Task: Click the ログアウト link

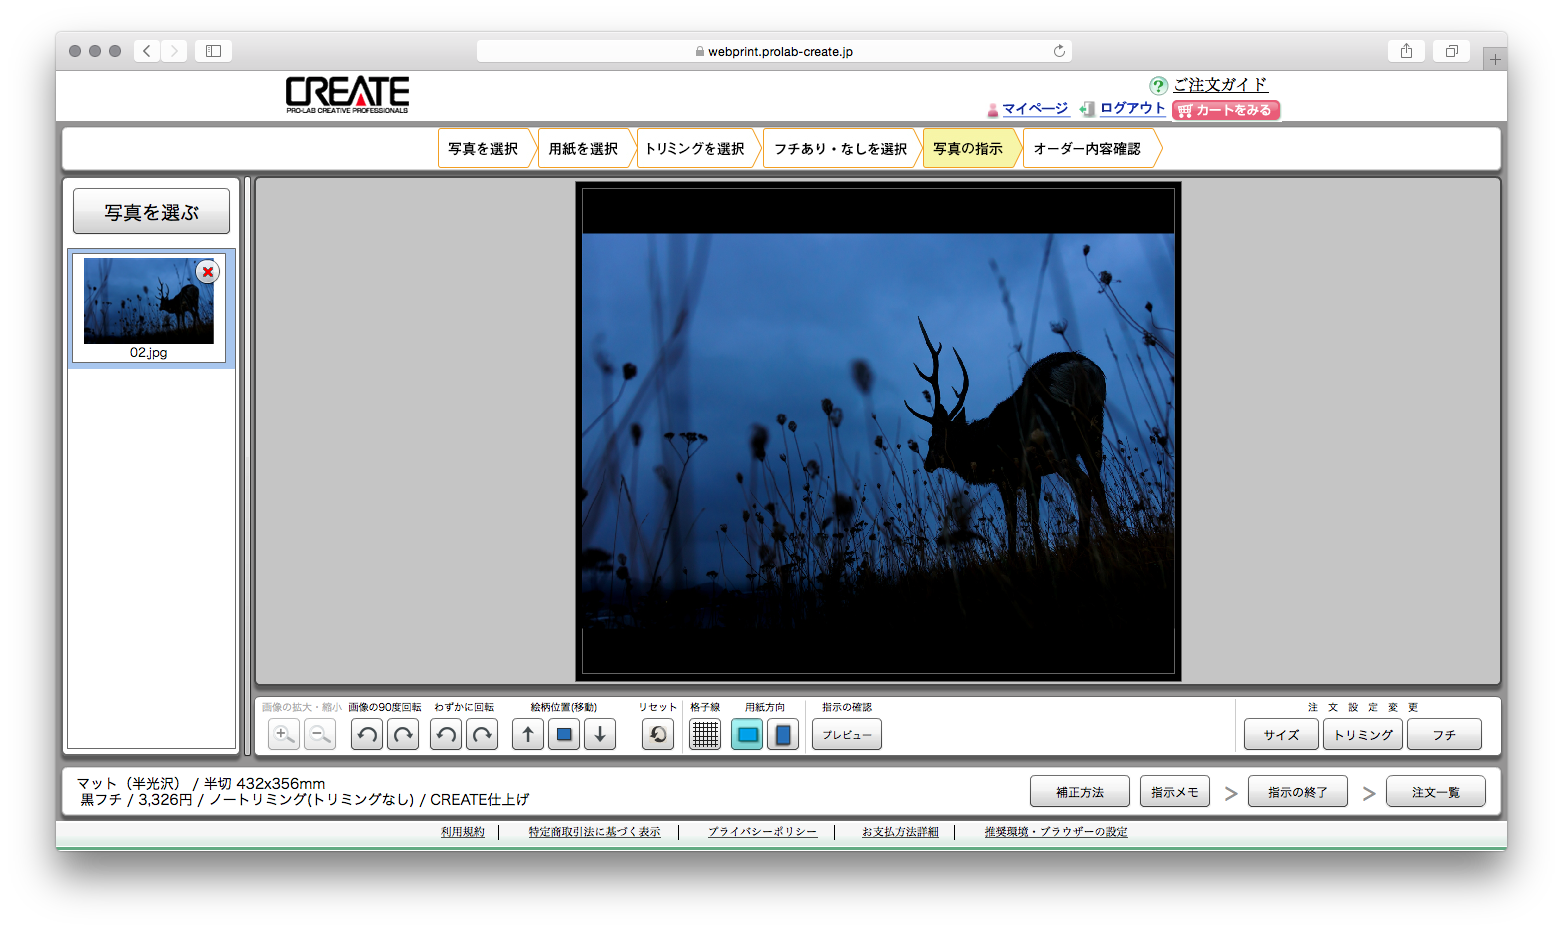Action: pos(1133,108)
